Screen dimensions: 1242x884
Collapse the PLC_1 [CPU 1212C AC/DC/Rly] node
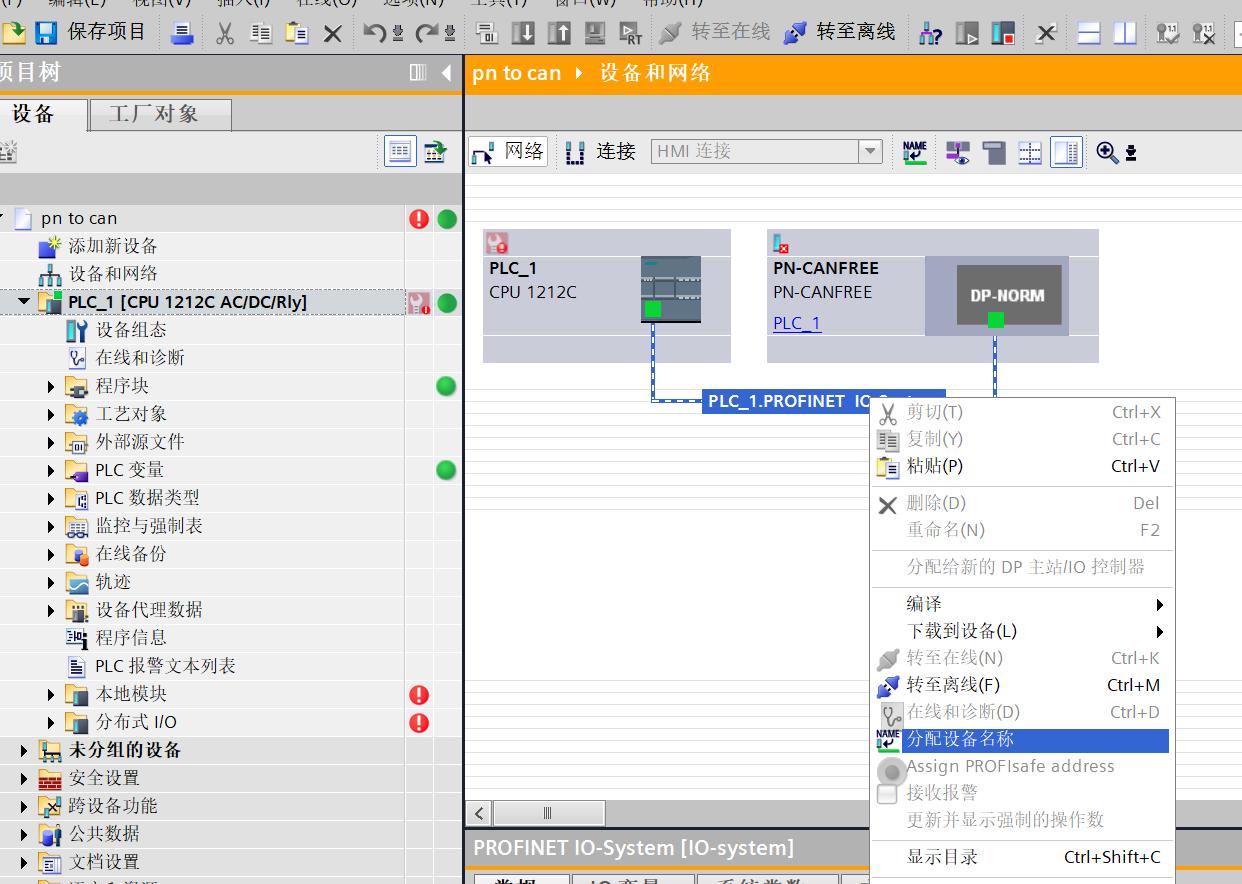point(24,302)
